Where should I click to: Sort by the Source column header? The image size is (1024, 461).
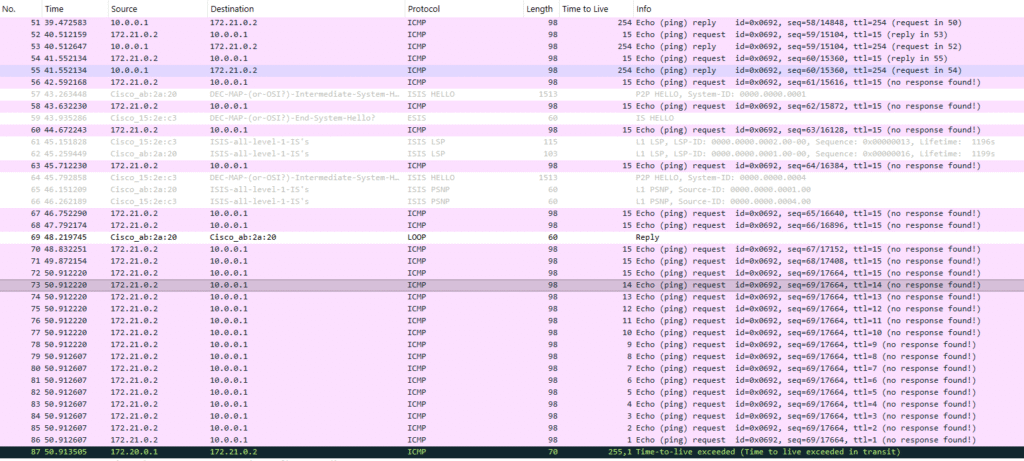coord(124,8)
